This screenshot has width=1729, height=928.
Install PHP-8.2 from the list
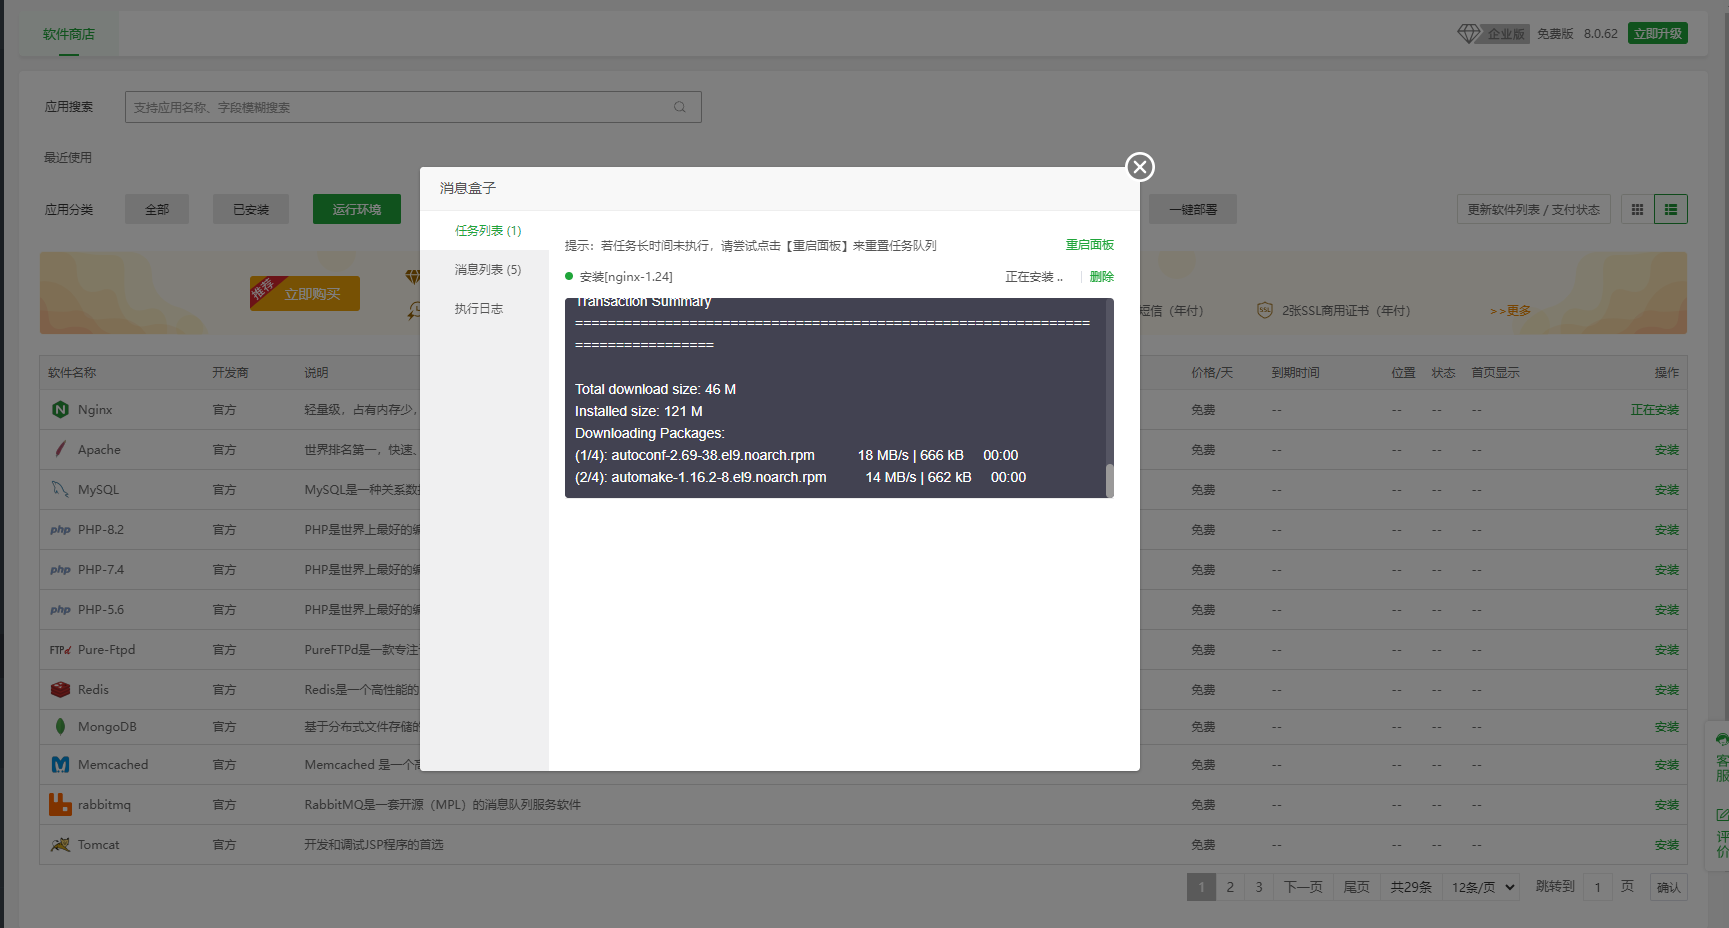(1666, 530)
